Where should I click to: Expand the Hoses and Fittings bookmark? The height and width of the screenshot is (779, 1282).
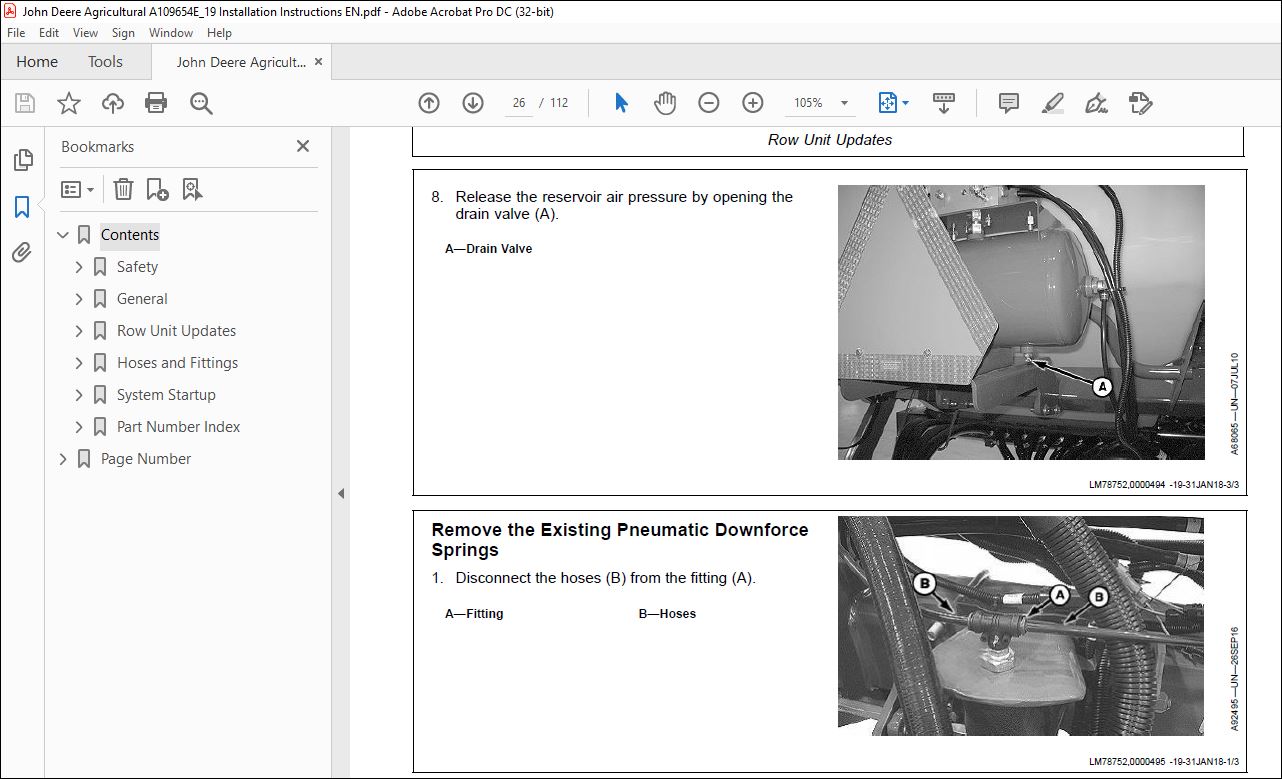point(79,363)
